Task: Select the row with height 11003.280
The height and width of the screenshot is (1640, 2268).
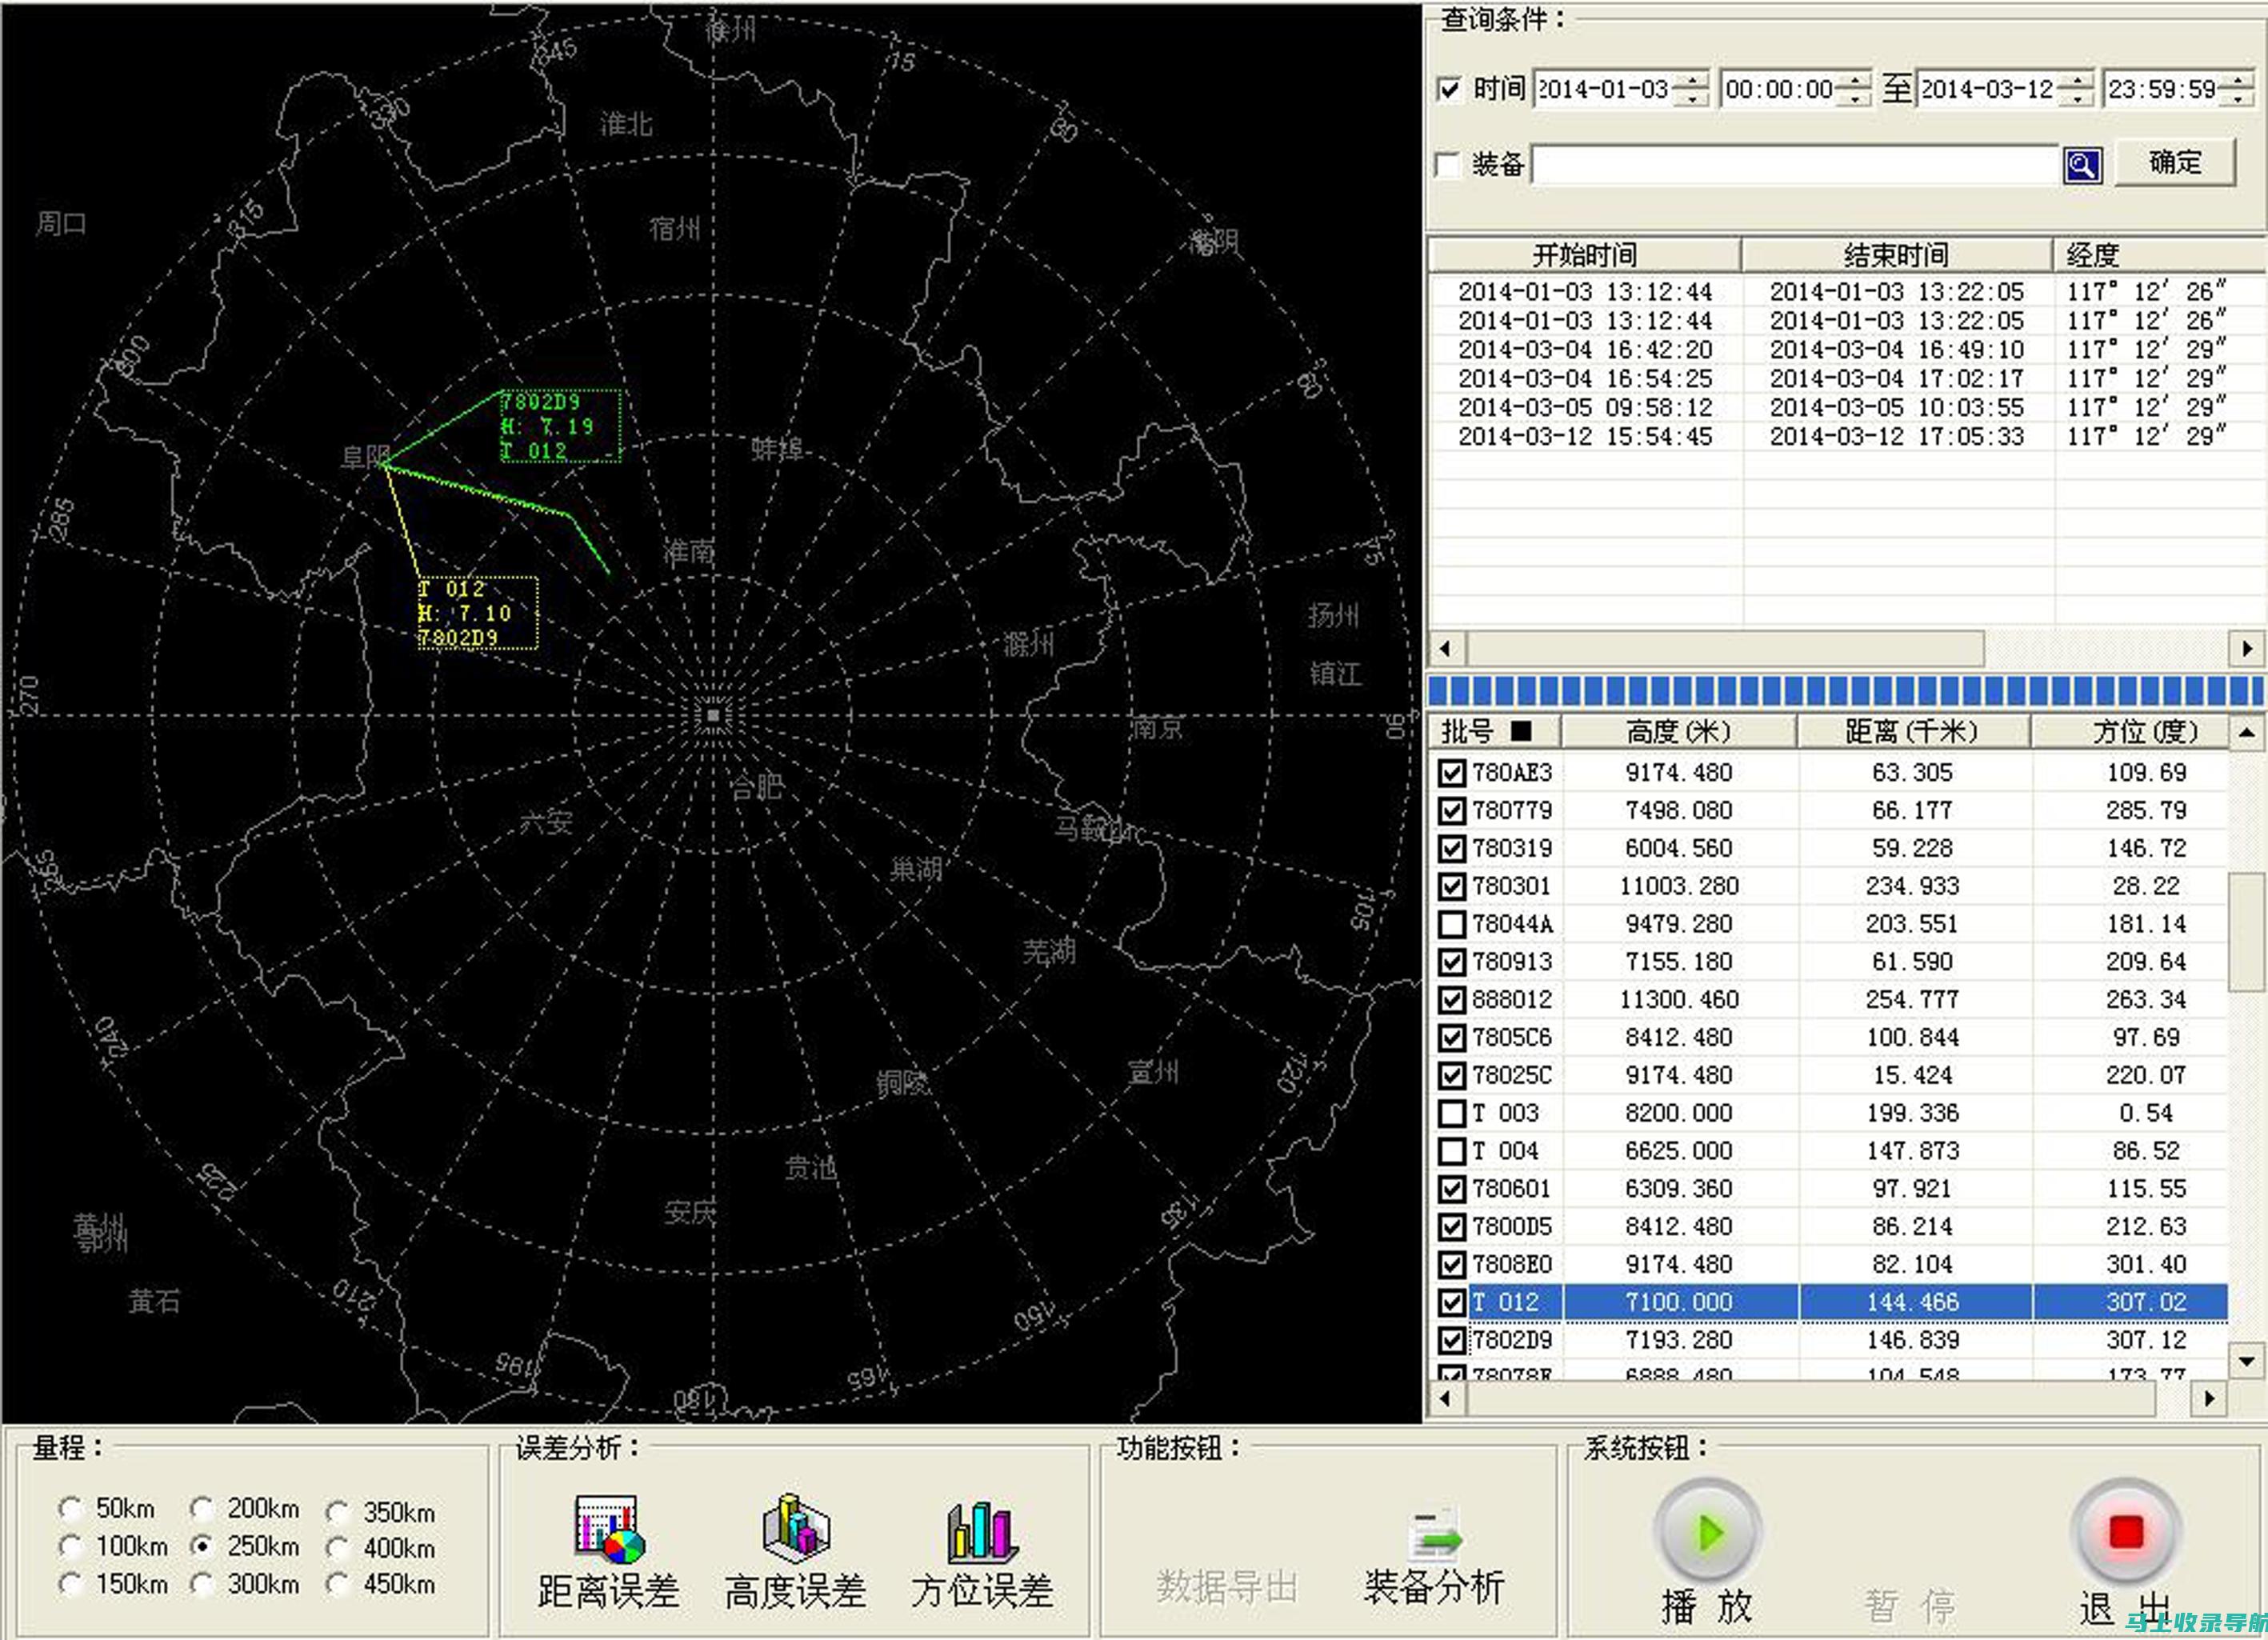Action: tap(1832, 886)
